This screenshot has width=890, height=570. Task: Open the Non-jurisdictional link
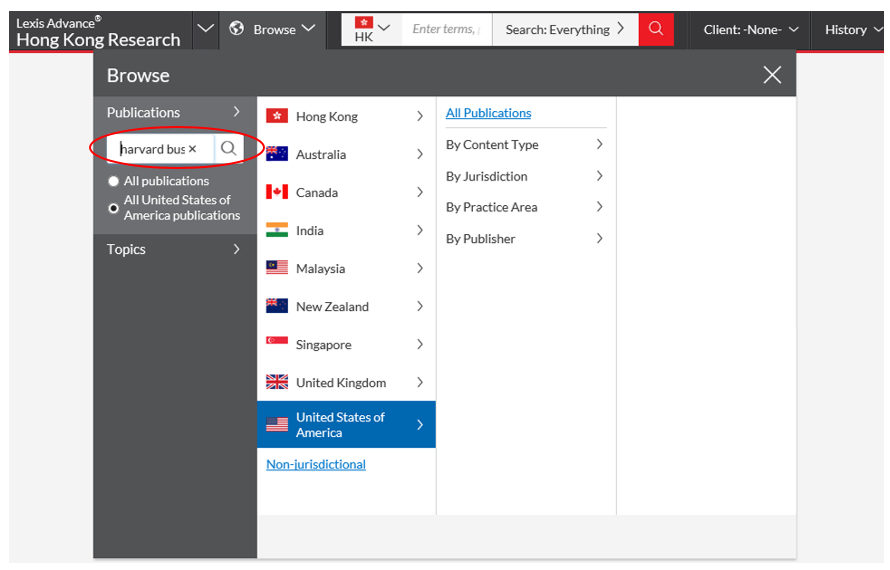click(x=316, y=464)
